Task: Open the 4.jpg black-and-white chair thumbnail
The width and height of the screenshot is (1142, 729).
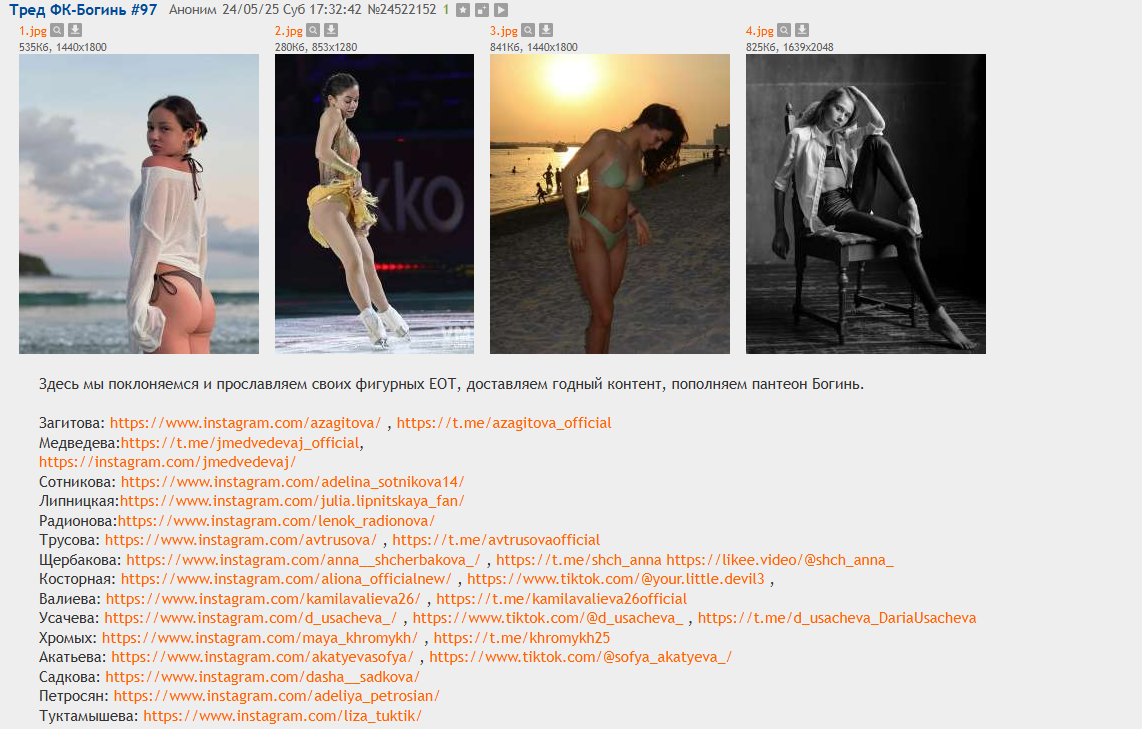Action: click(865, 203)
